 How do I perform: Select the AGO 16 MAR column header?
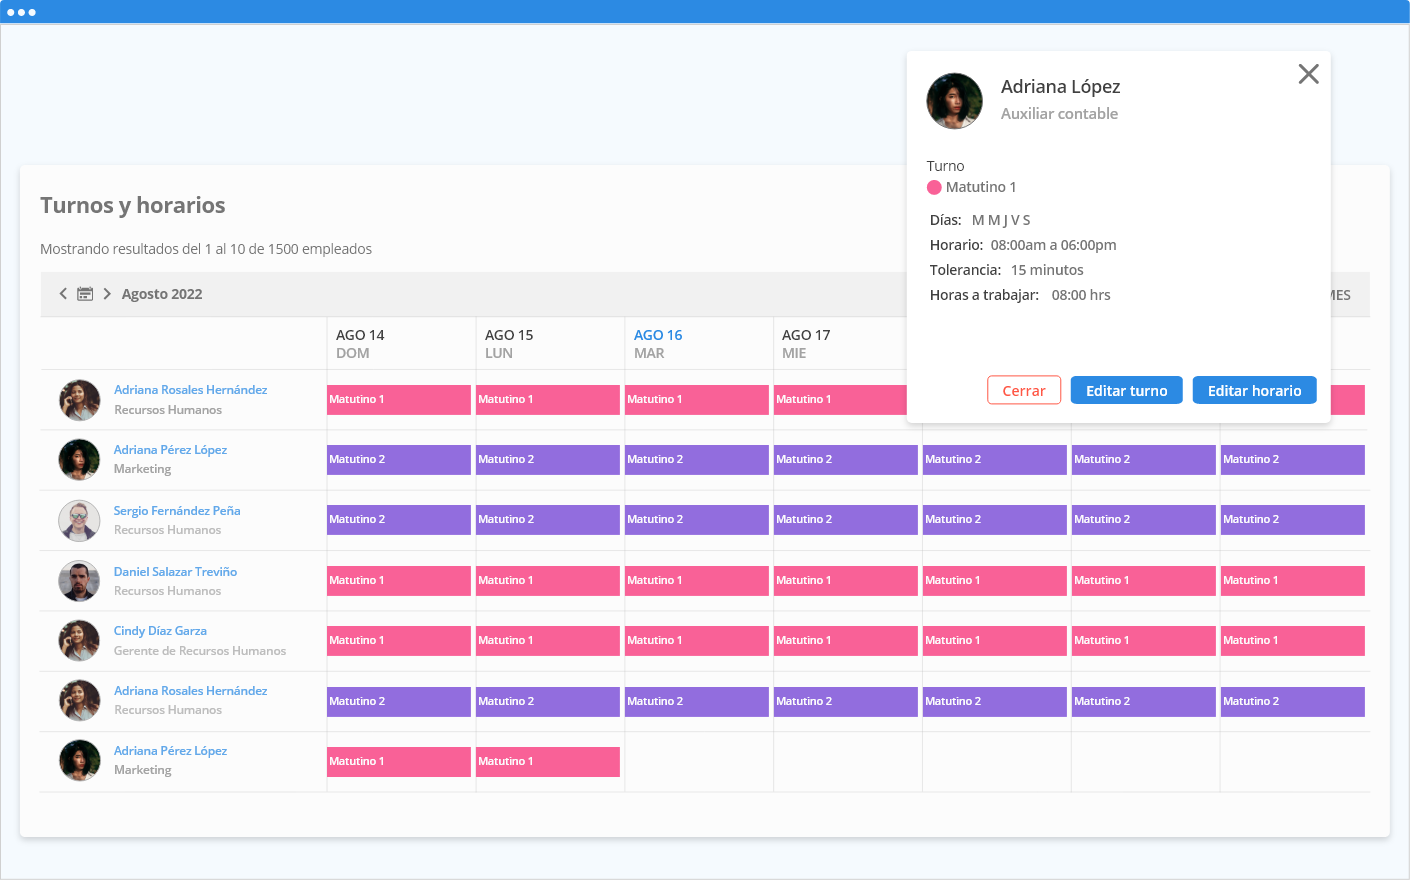tap(658, 344)
